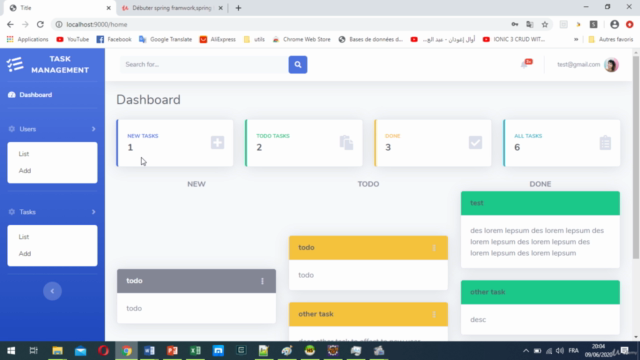This screenshot has width=640, height=360.
Task: Open Add under Tasks section
Action: [24, 253]
